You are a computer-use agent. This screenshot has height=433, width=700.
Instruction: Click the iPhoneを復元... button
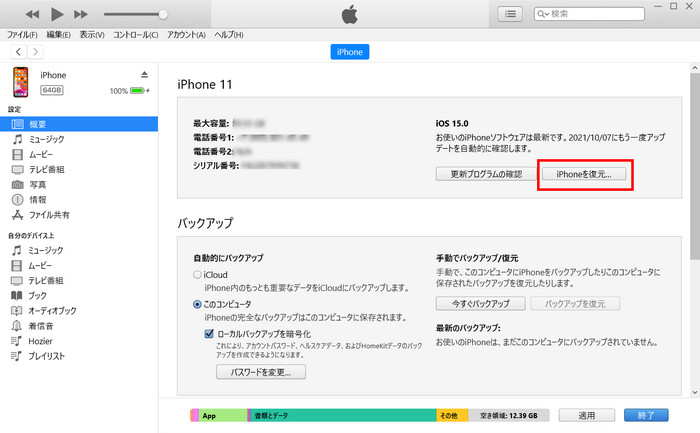(584, 174)
